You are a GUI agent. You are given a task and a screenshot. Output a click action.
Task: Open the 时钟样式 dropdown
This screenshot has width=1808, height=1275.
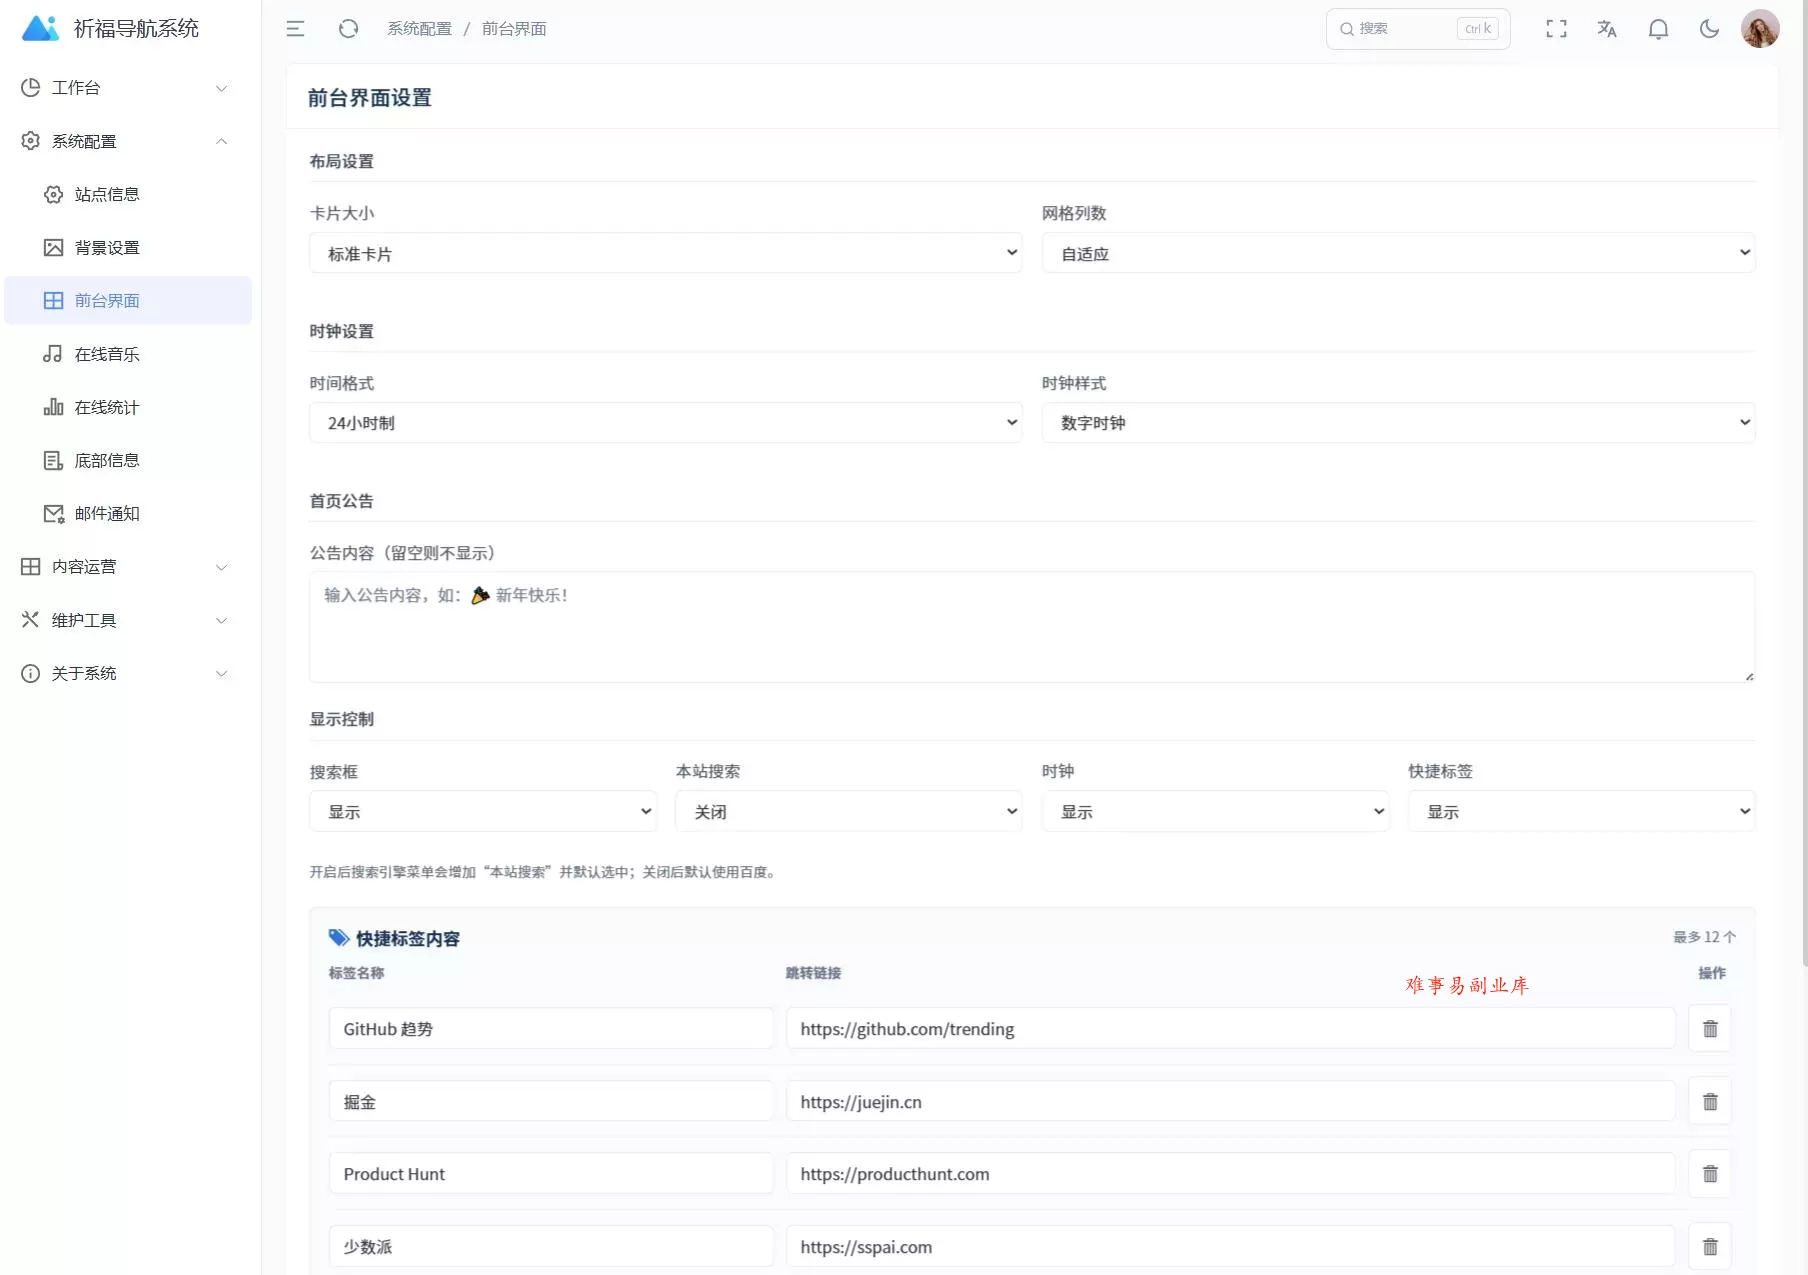pyautogui.click(x=1398, y=423)
